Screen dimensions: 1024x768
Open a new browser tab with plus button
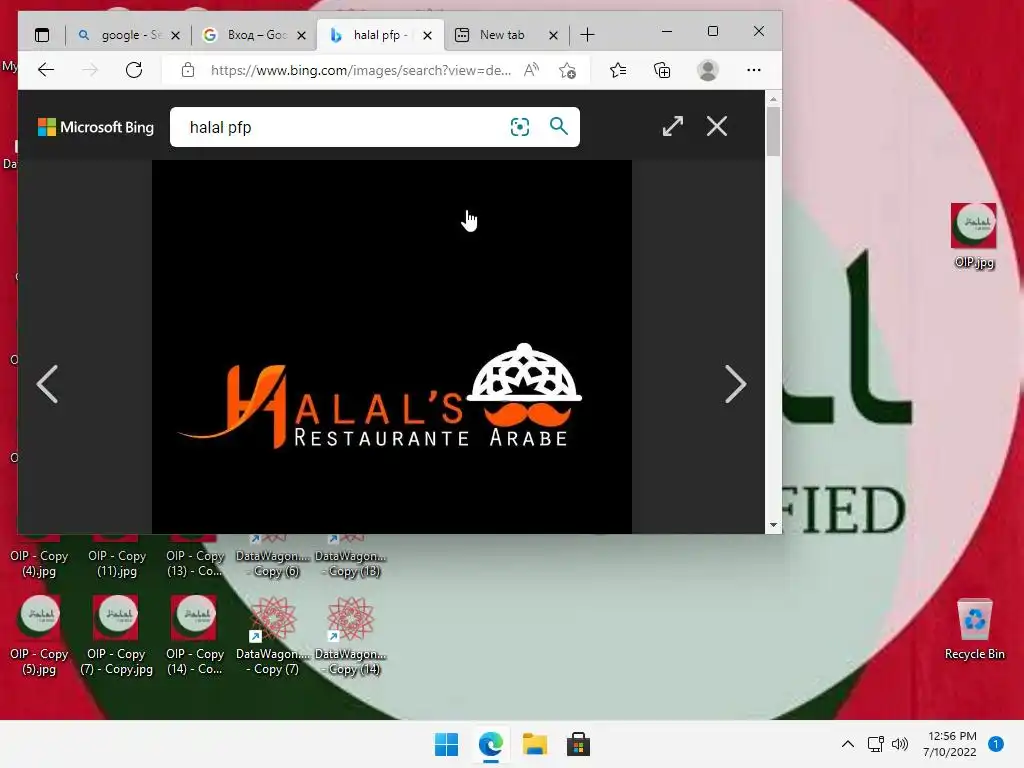(587, 35)
